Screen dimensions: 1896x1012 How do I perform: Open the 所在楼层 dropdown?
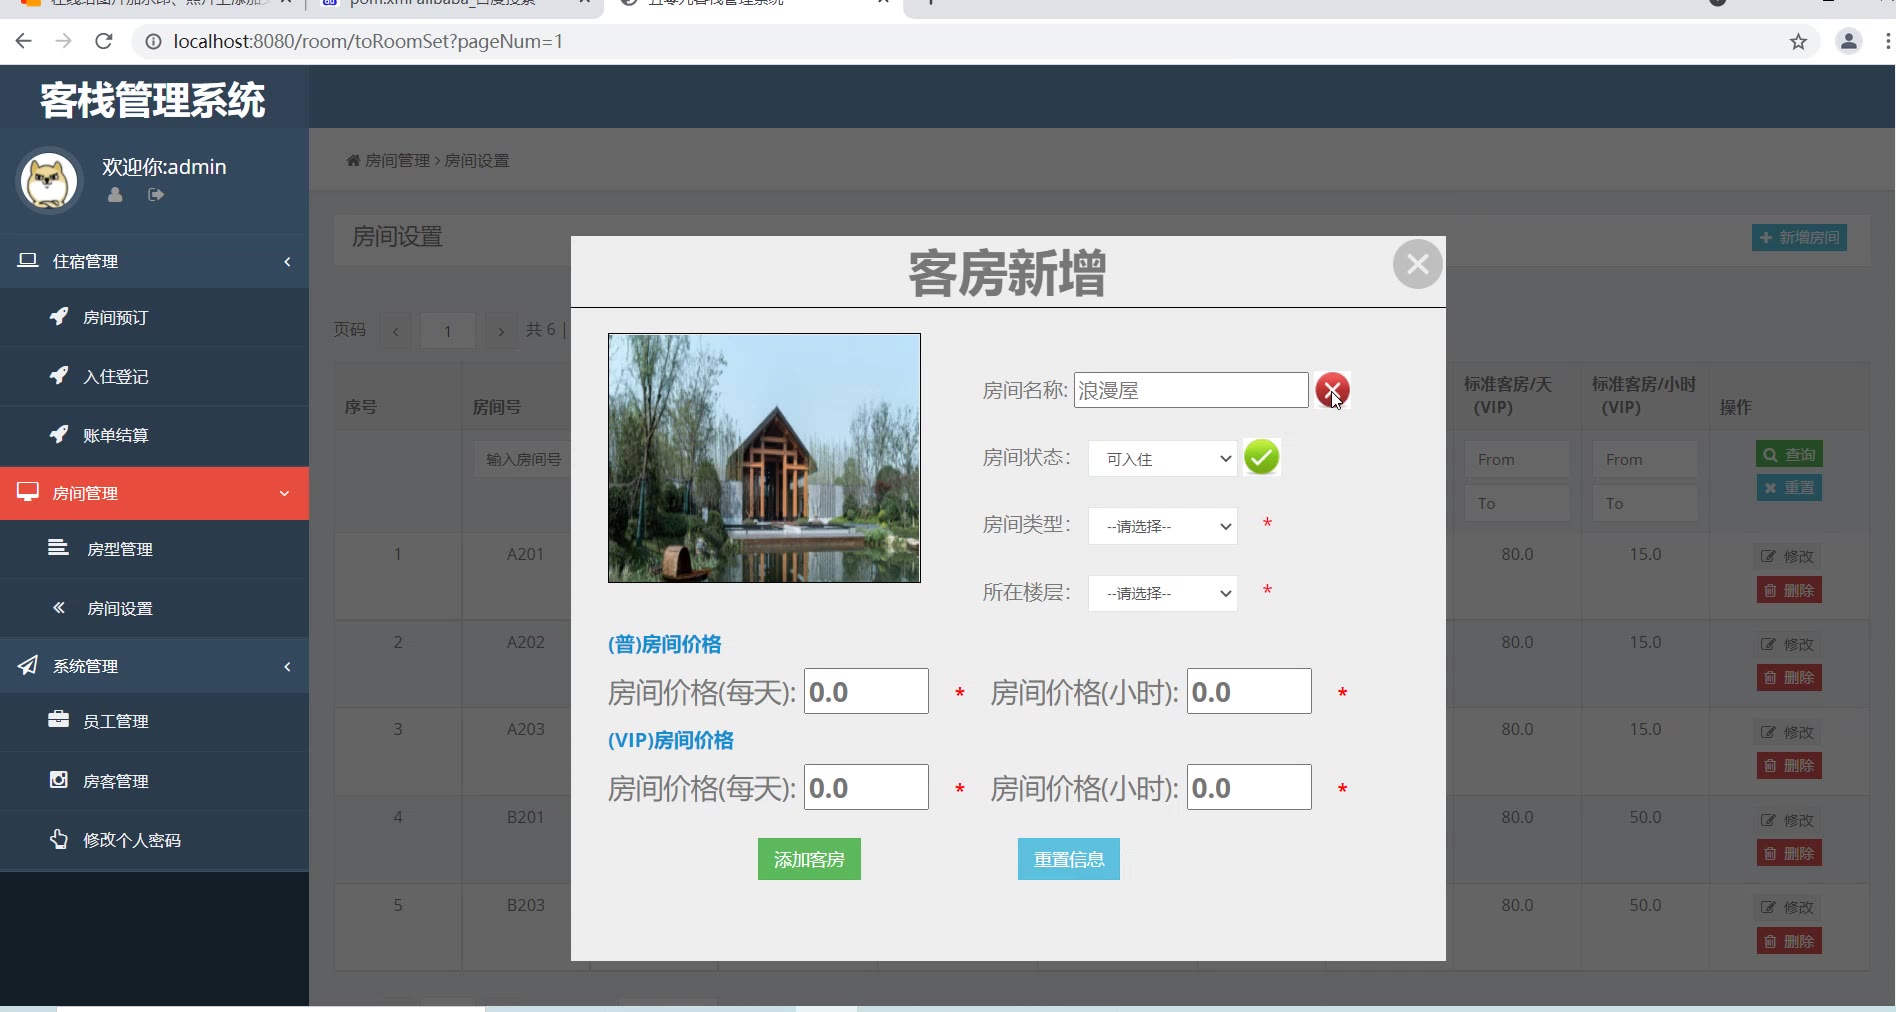1163,593
